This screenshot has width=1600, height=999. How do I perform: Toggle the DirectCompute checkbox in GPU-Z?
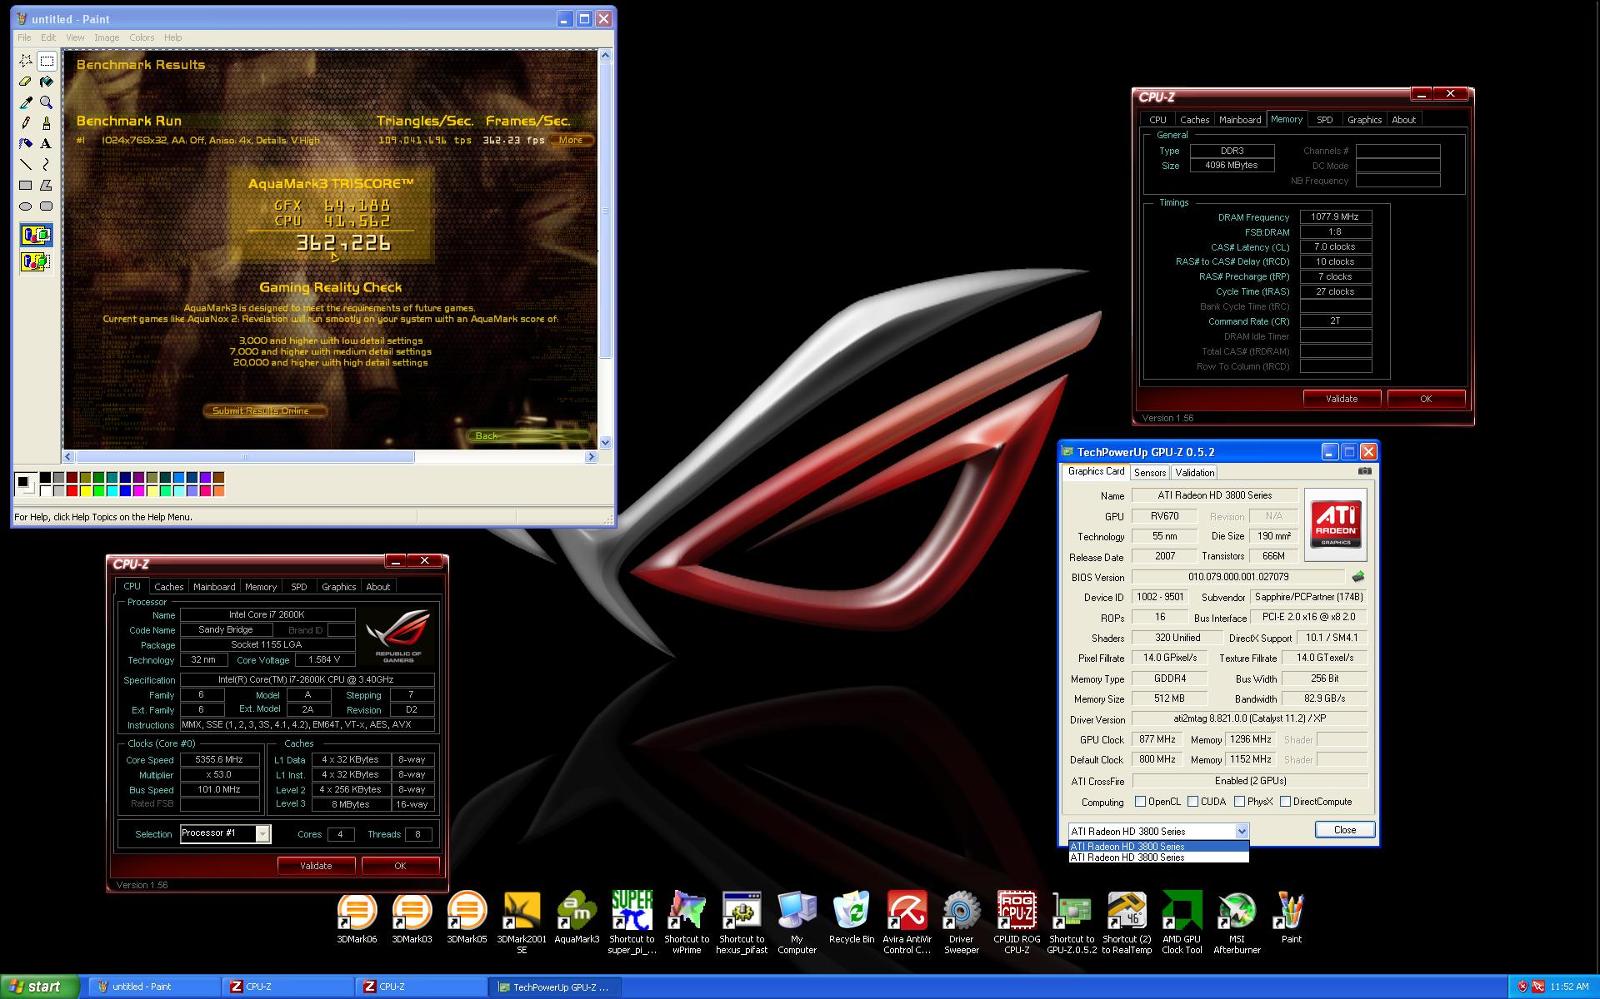click(x=1285, y=802)
